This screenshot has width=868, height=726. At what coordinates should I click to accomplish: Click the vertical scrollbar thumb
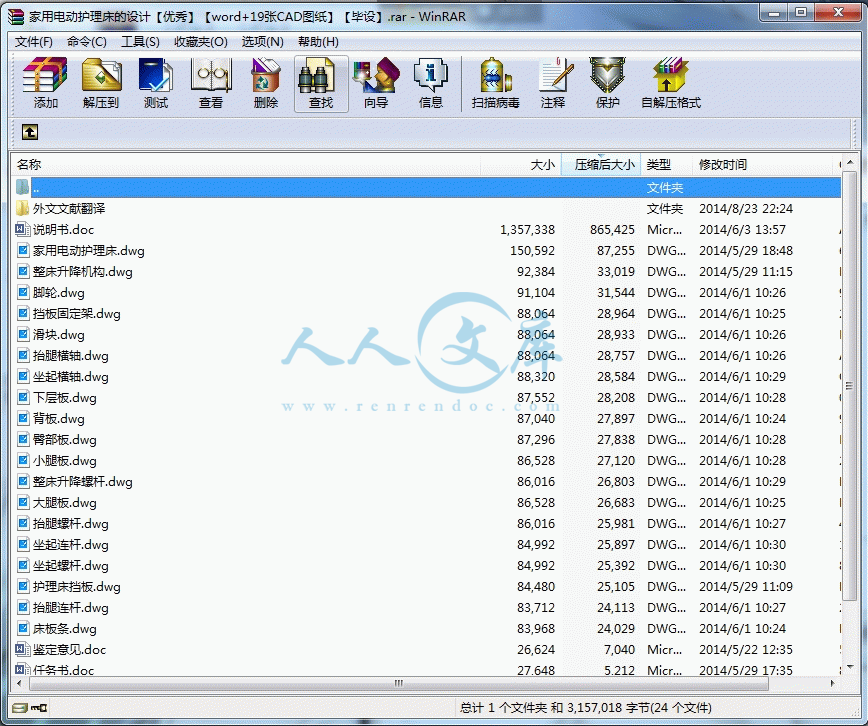coord(850,386)
